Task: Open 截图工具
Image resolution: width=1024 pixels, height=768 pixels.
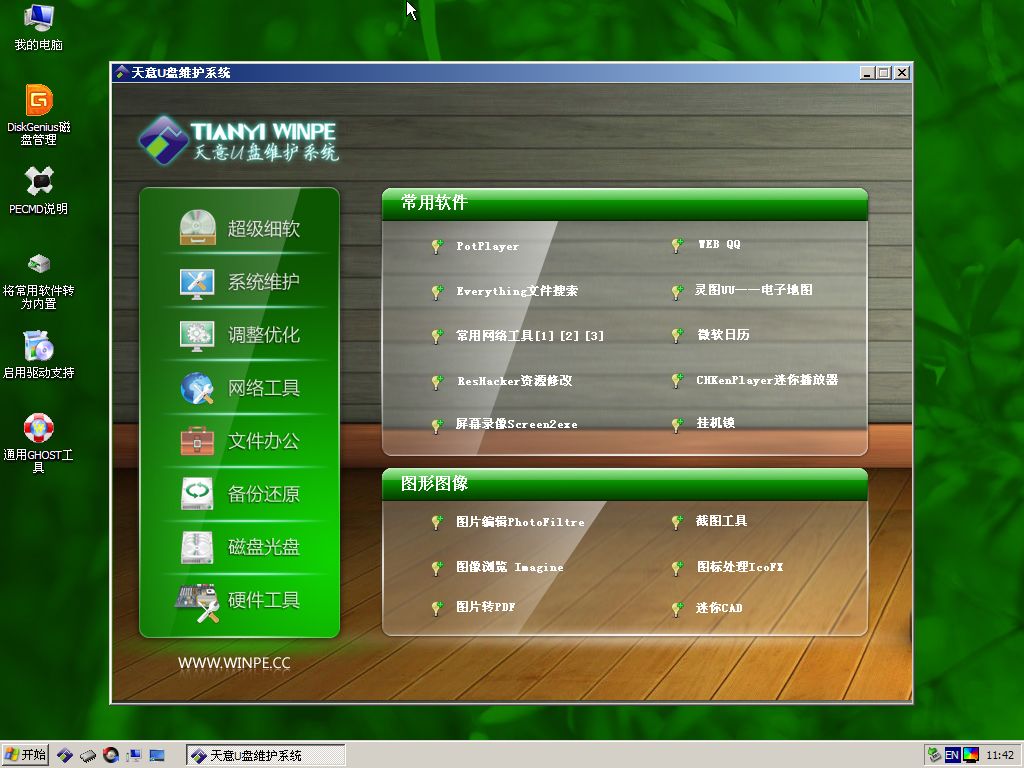Action: coord(721,520)
